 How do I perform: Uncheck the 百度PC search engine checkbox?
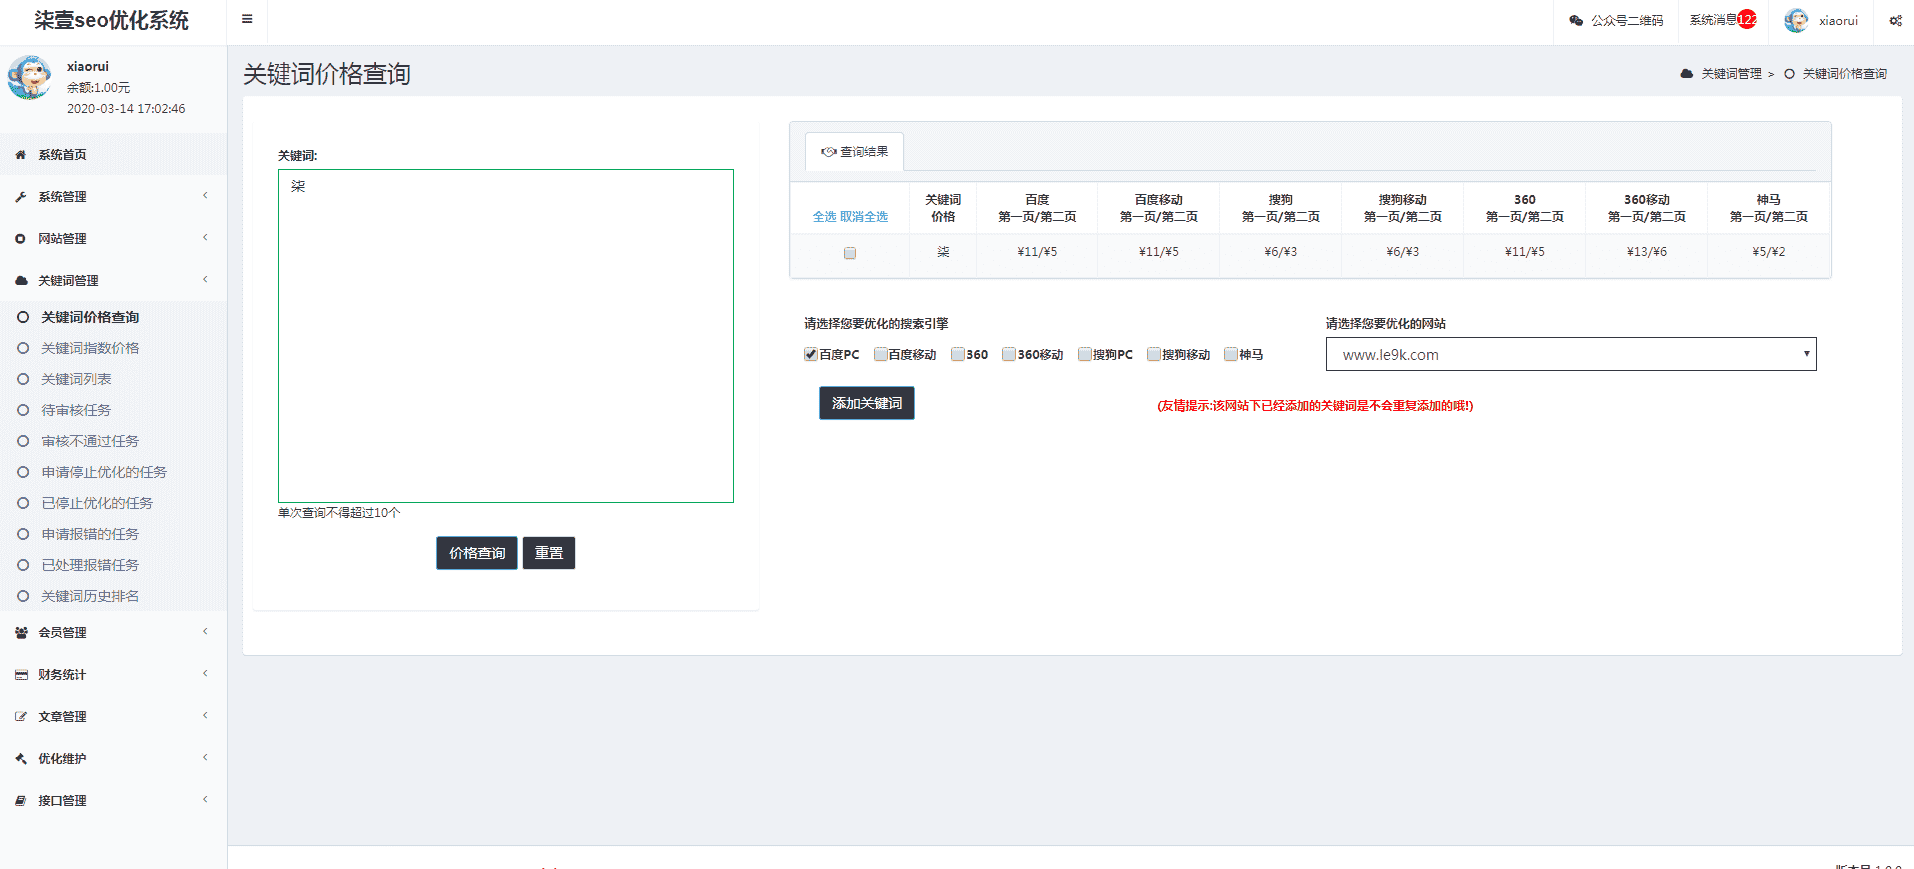(x=811, y=354)
